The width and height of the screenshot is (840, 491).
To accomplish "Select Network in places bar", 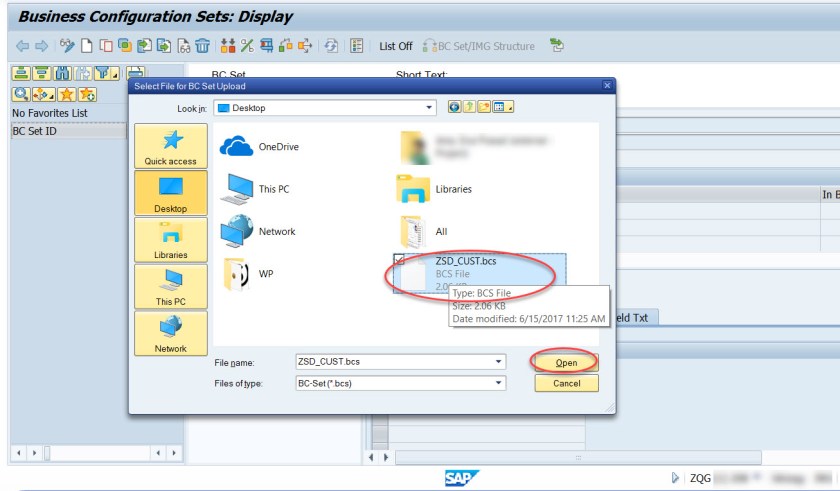I will pos(171,333).
